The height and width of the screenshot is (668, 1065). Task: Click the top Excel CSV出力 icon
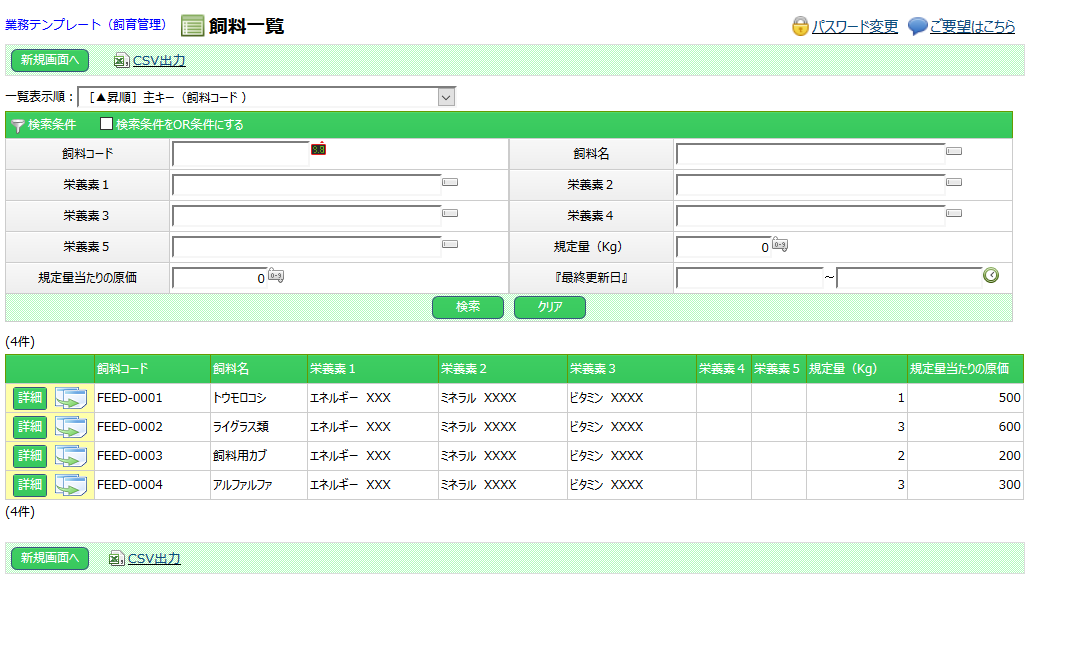(x=121, y=61)
